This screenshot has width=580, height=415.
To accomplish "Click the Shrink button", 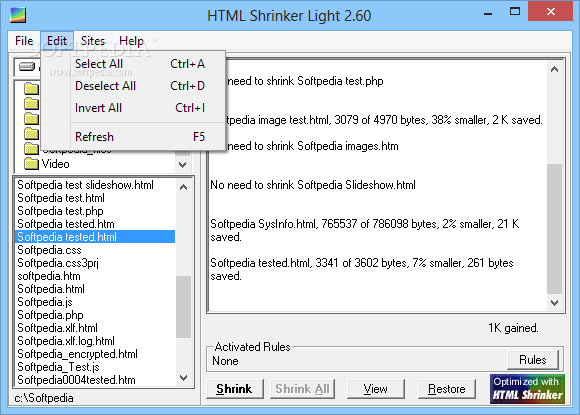I will pyautogui.click(x=235, y=389).
